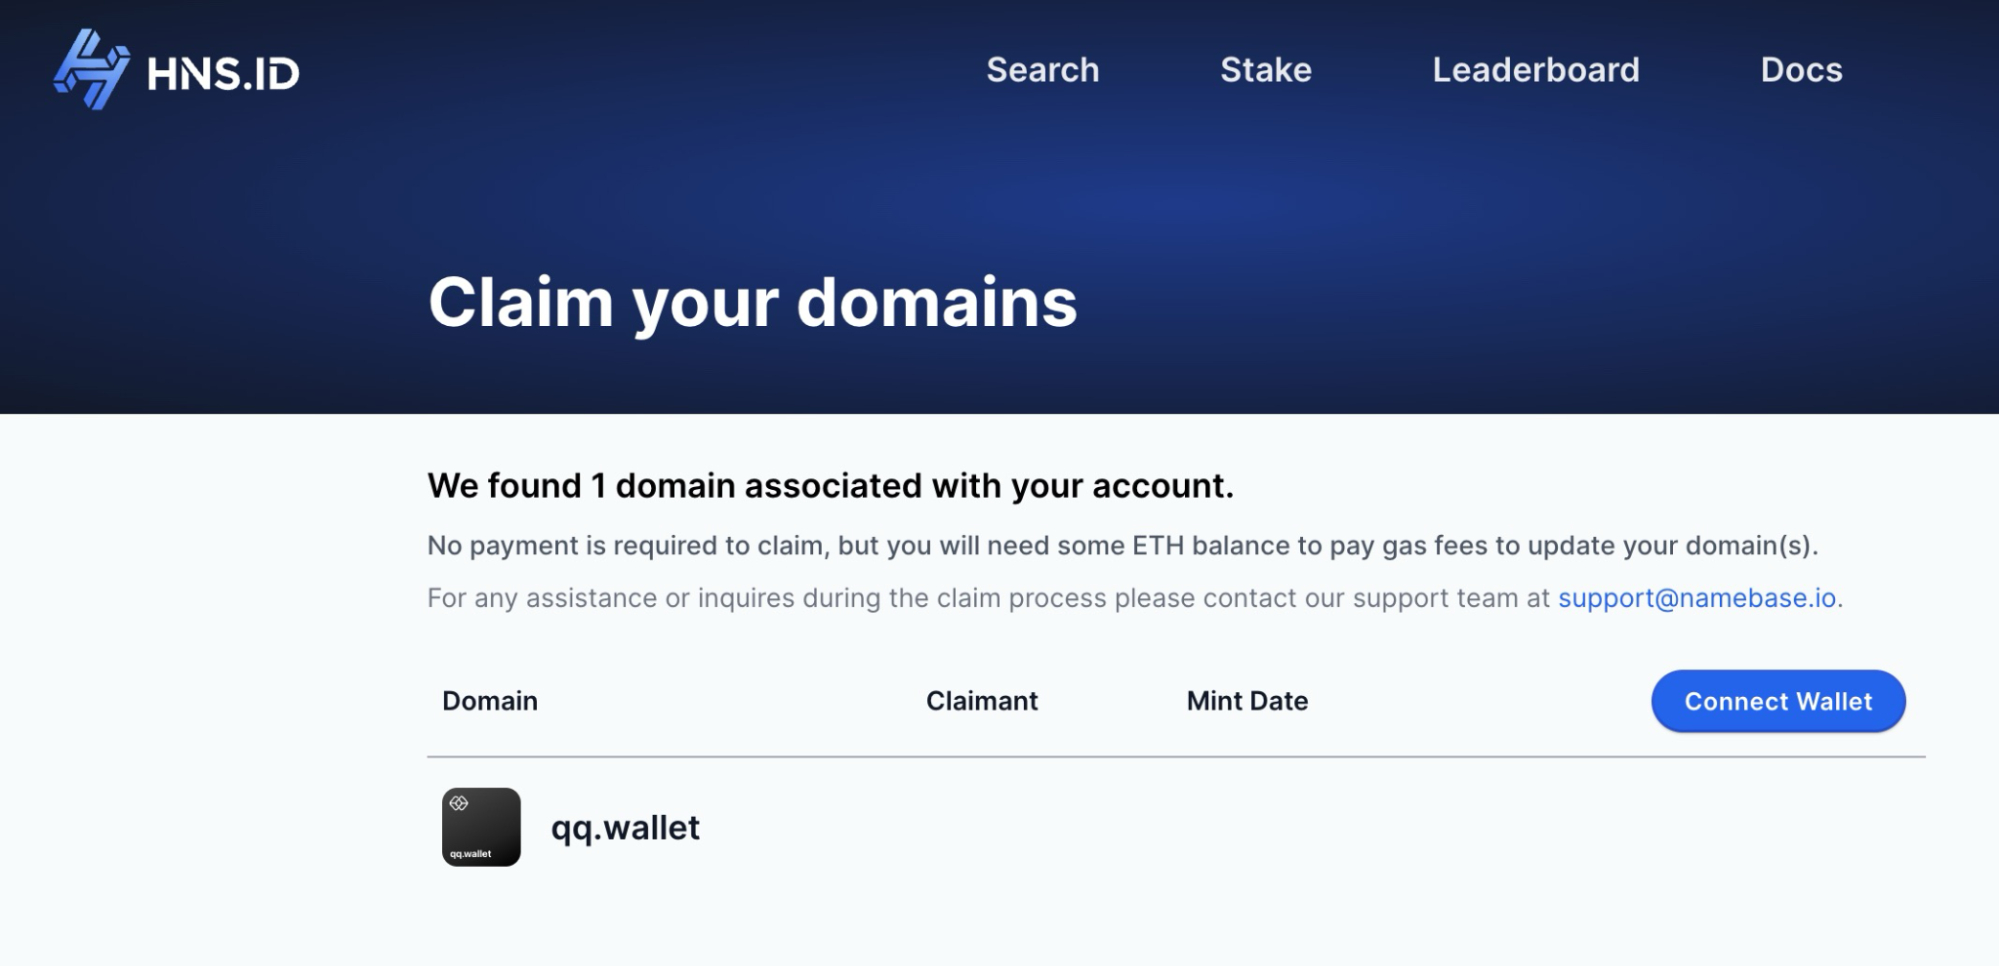
Task: Click the HNS.ID logo icon
Action: click(95, 69)
